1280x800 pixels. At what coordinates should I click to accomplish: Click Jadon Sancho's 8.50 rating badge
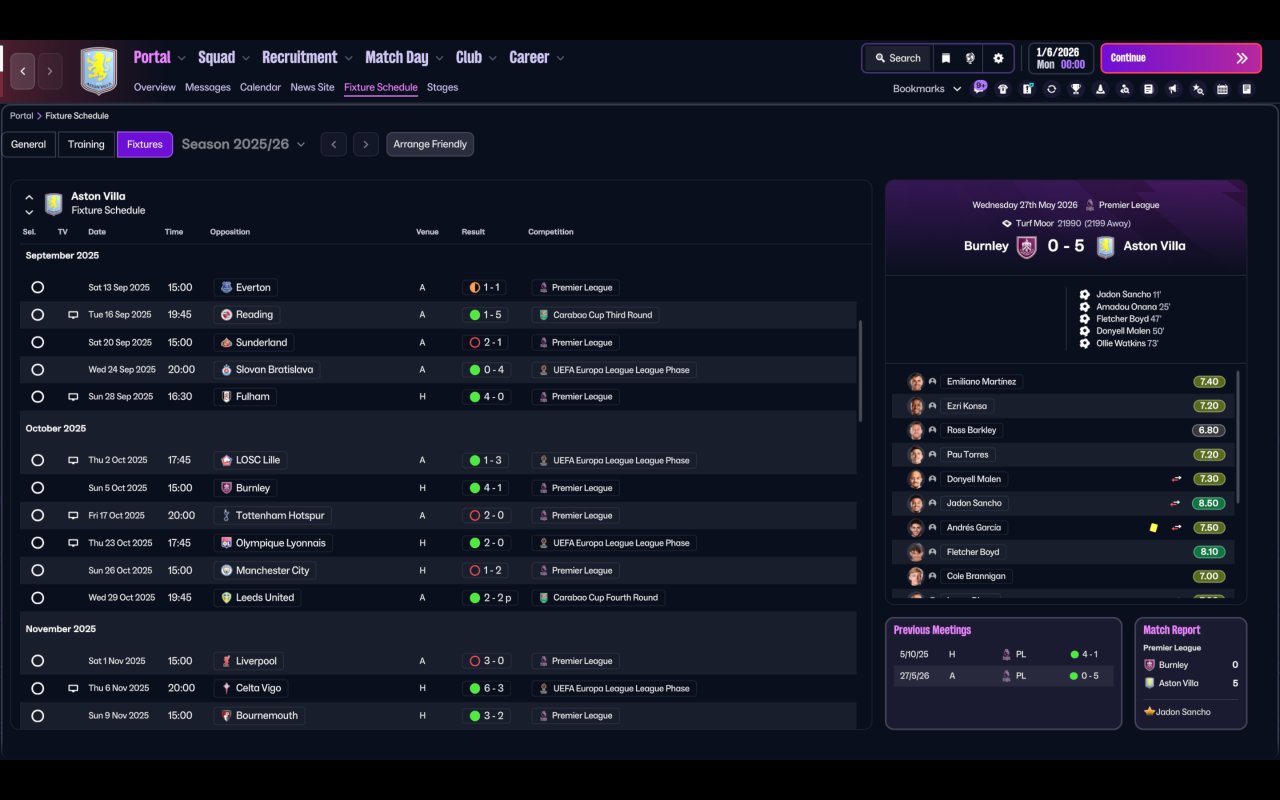click(x=1209, y=504)
